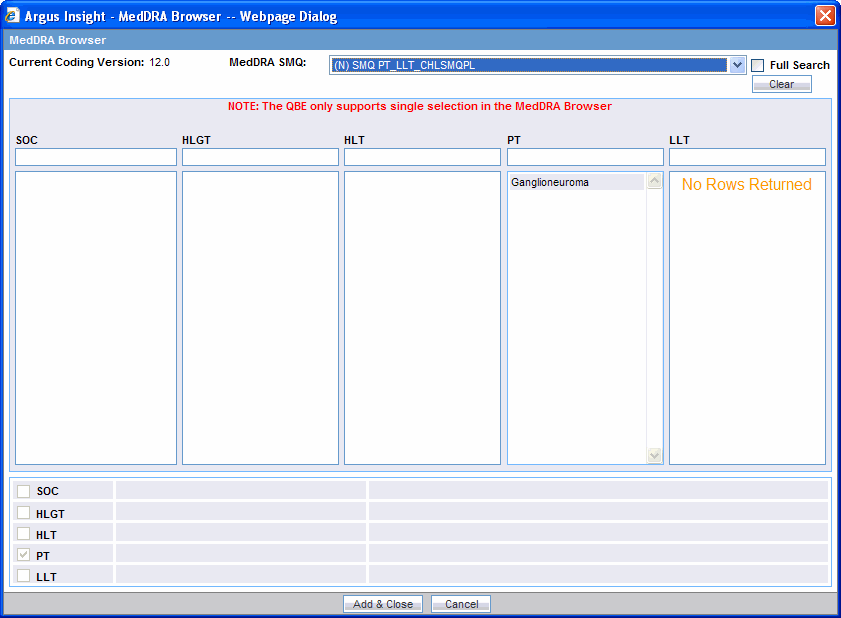Click PT list scroll up arrow
Screen dimensions: 841x618
(654, 181)
